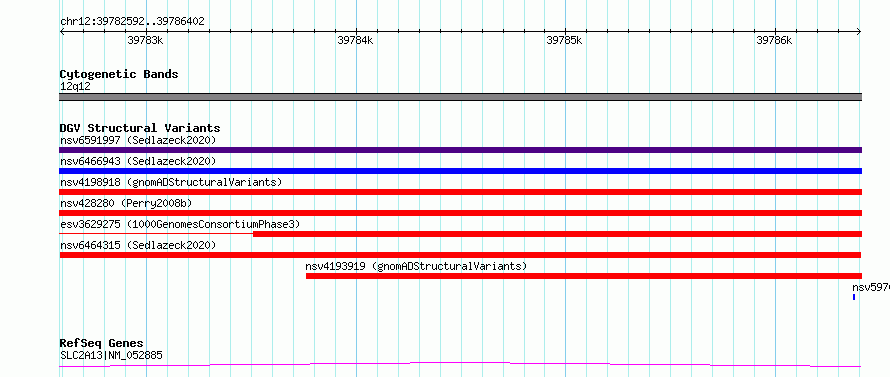890x377 pixels.
Task: Select the red nsv6464315 variant bar
Action: click(460, 255)
